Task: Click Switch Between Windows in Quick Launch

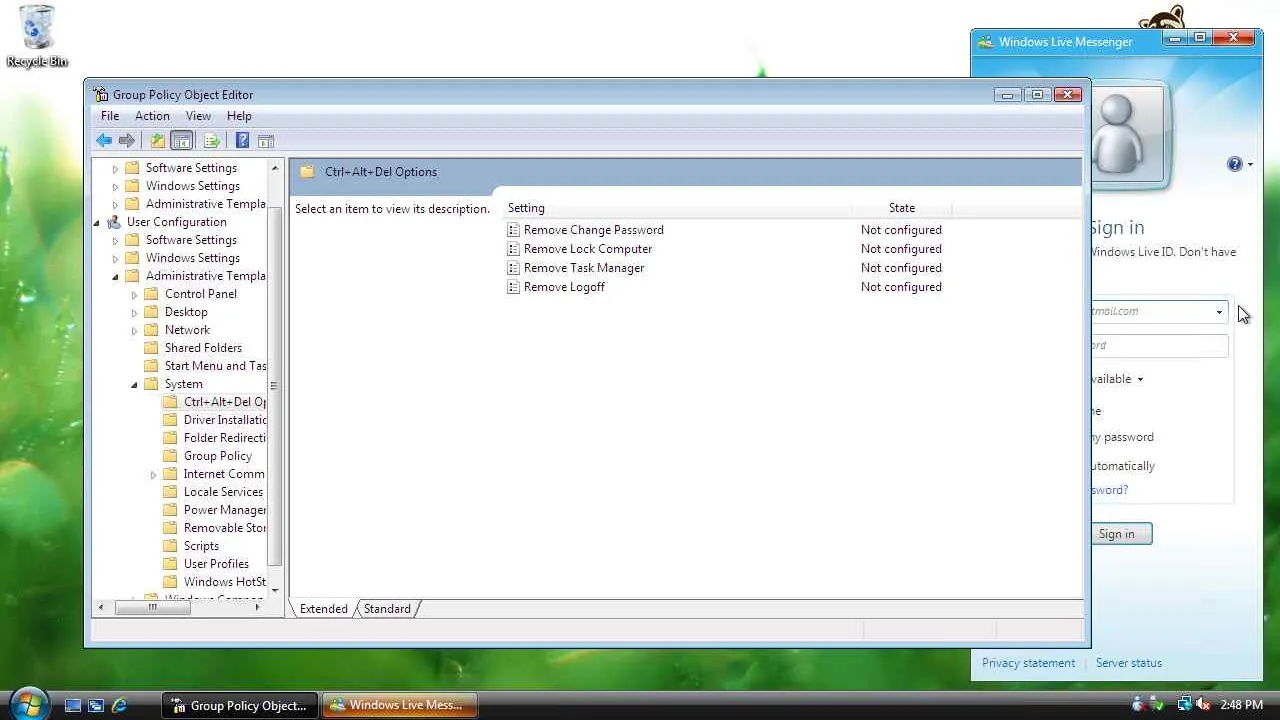Action: point(96,705)
